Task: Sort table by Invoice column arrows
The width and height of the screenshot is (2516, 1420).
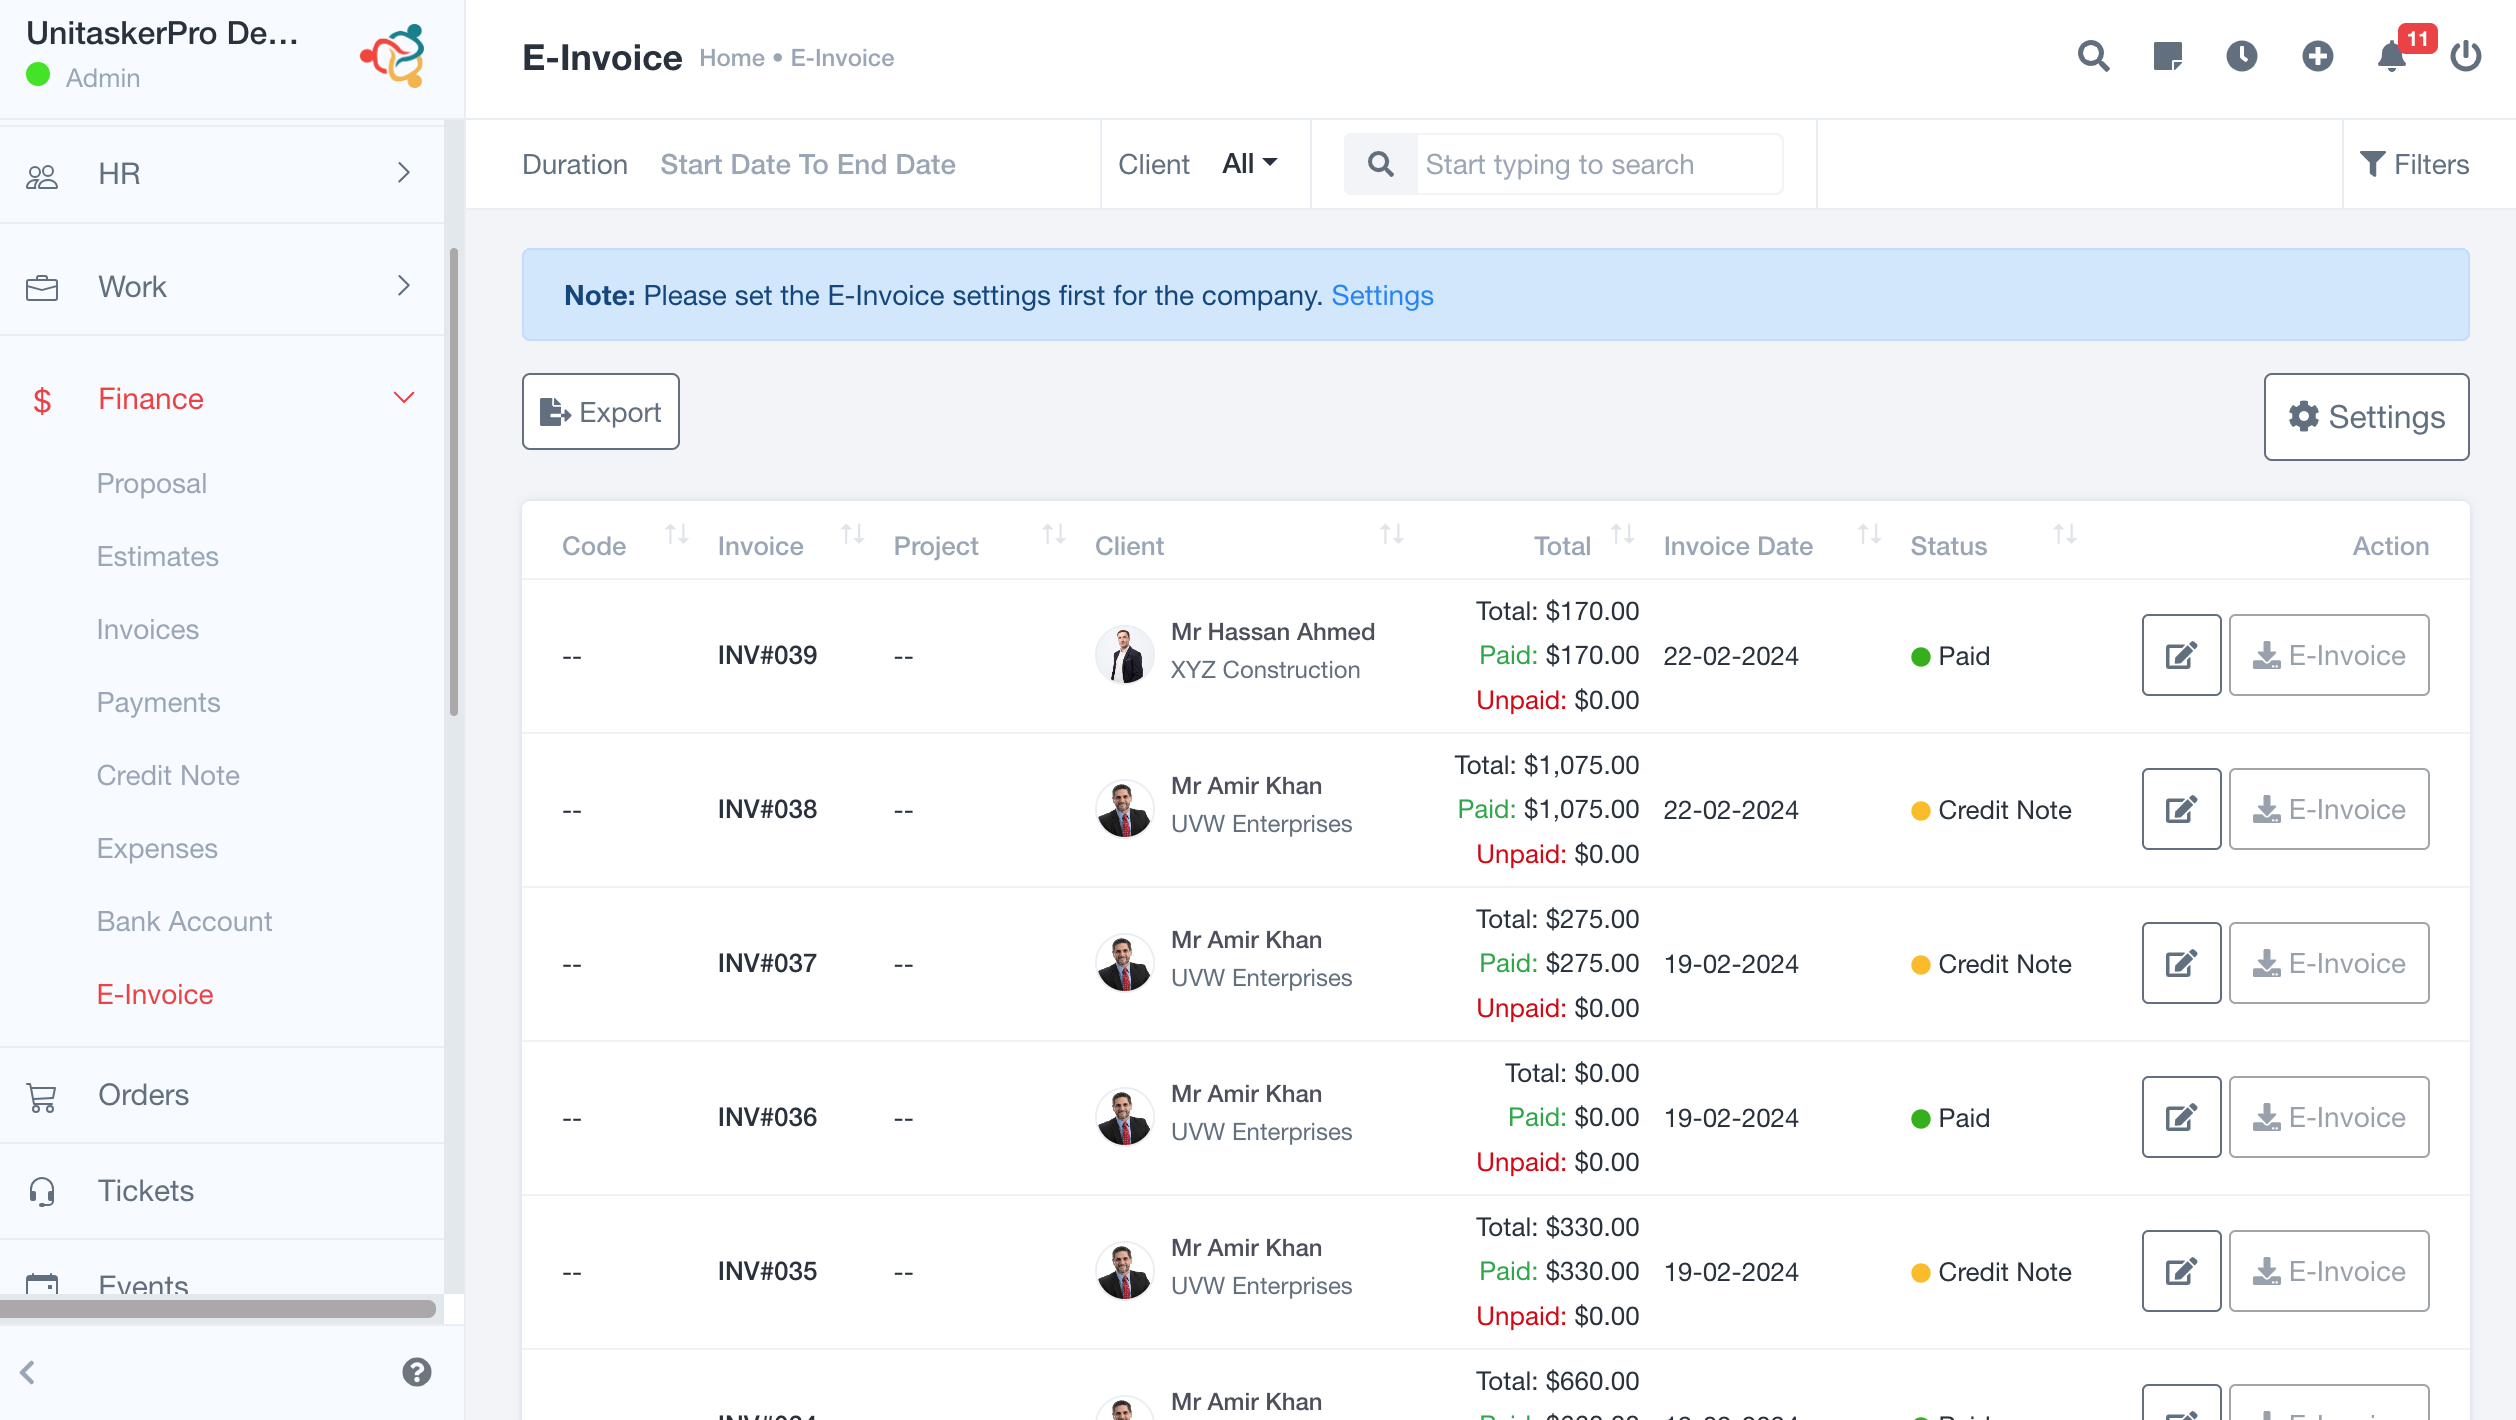Action: (852, 534)
